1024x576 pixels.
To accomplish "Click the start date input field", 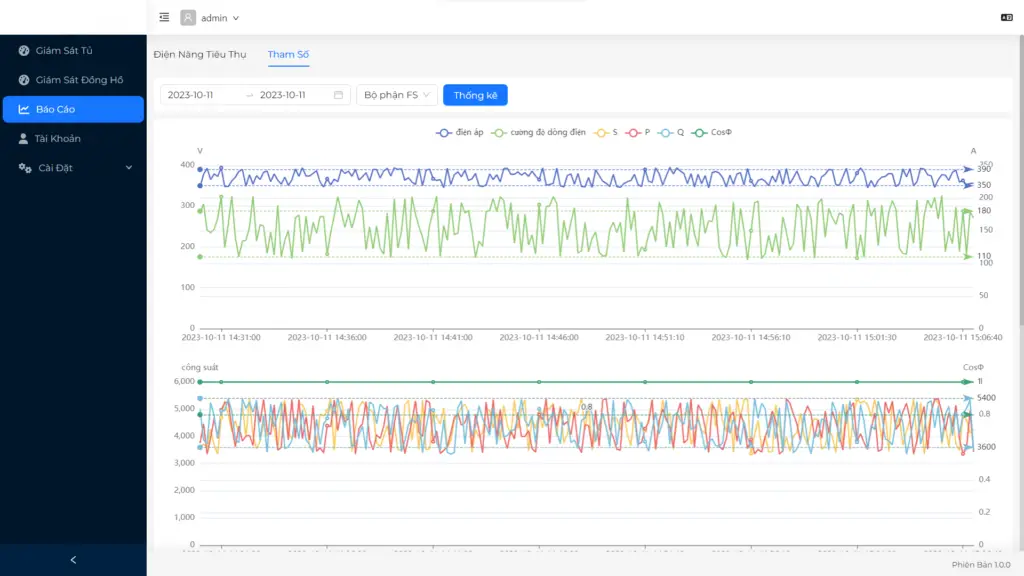I will (200, 95).
